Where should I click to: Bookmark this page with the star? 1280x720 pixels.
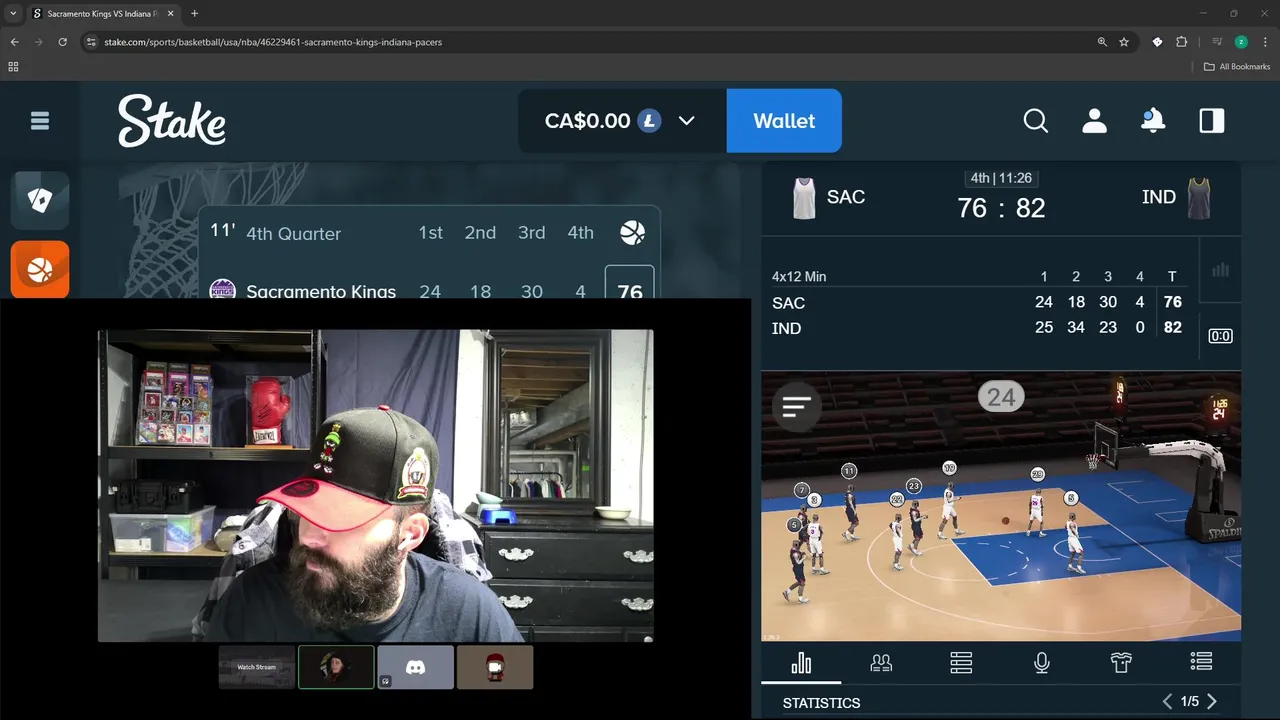coord(1124,42)
